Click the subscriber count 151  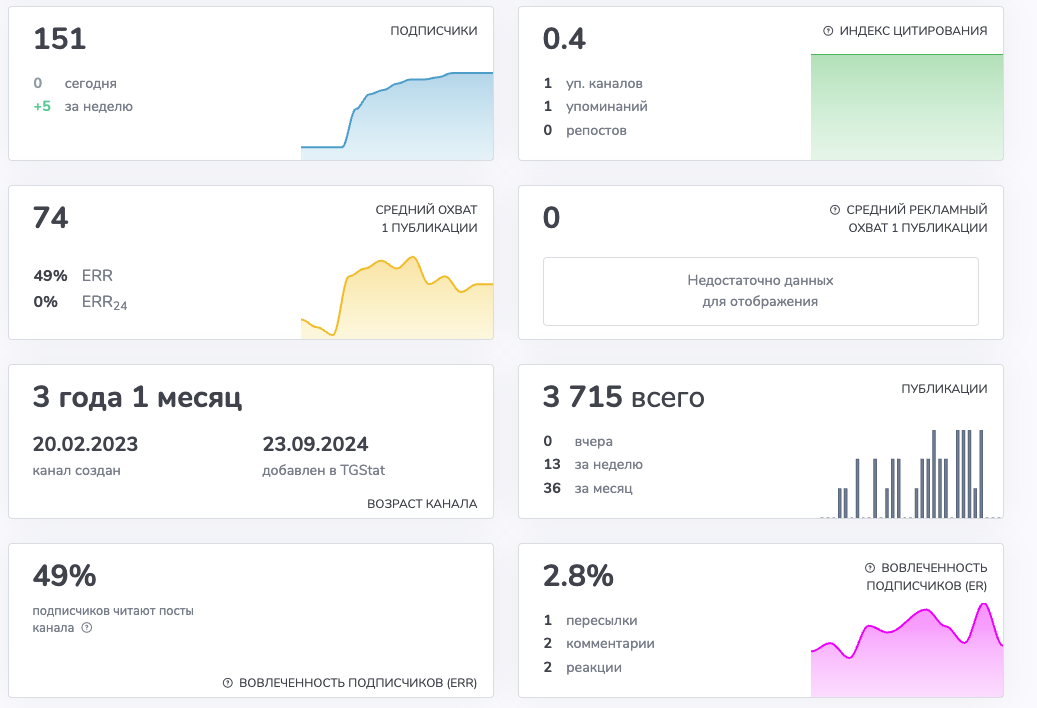pyautogui.click(x=60, y=39)
